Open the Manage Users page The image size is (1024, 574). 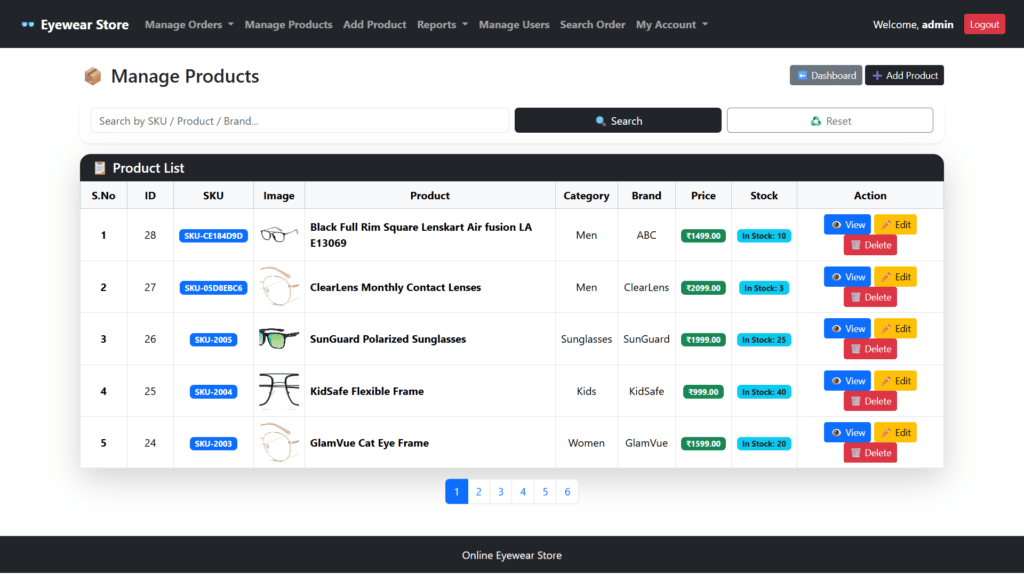click(513, 24)
